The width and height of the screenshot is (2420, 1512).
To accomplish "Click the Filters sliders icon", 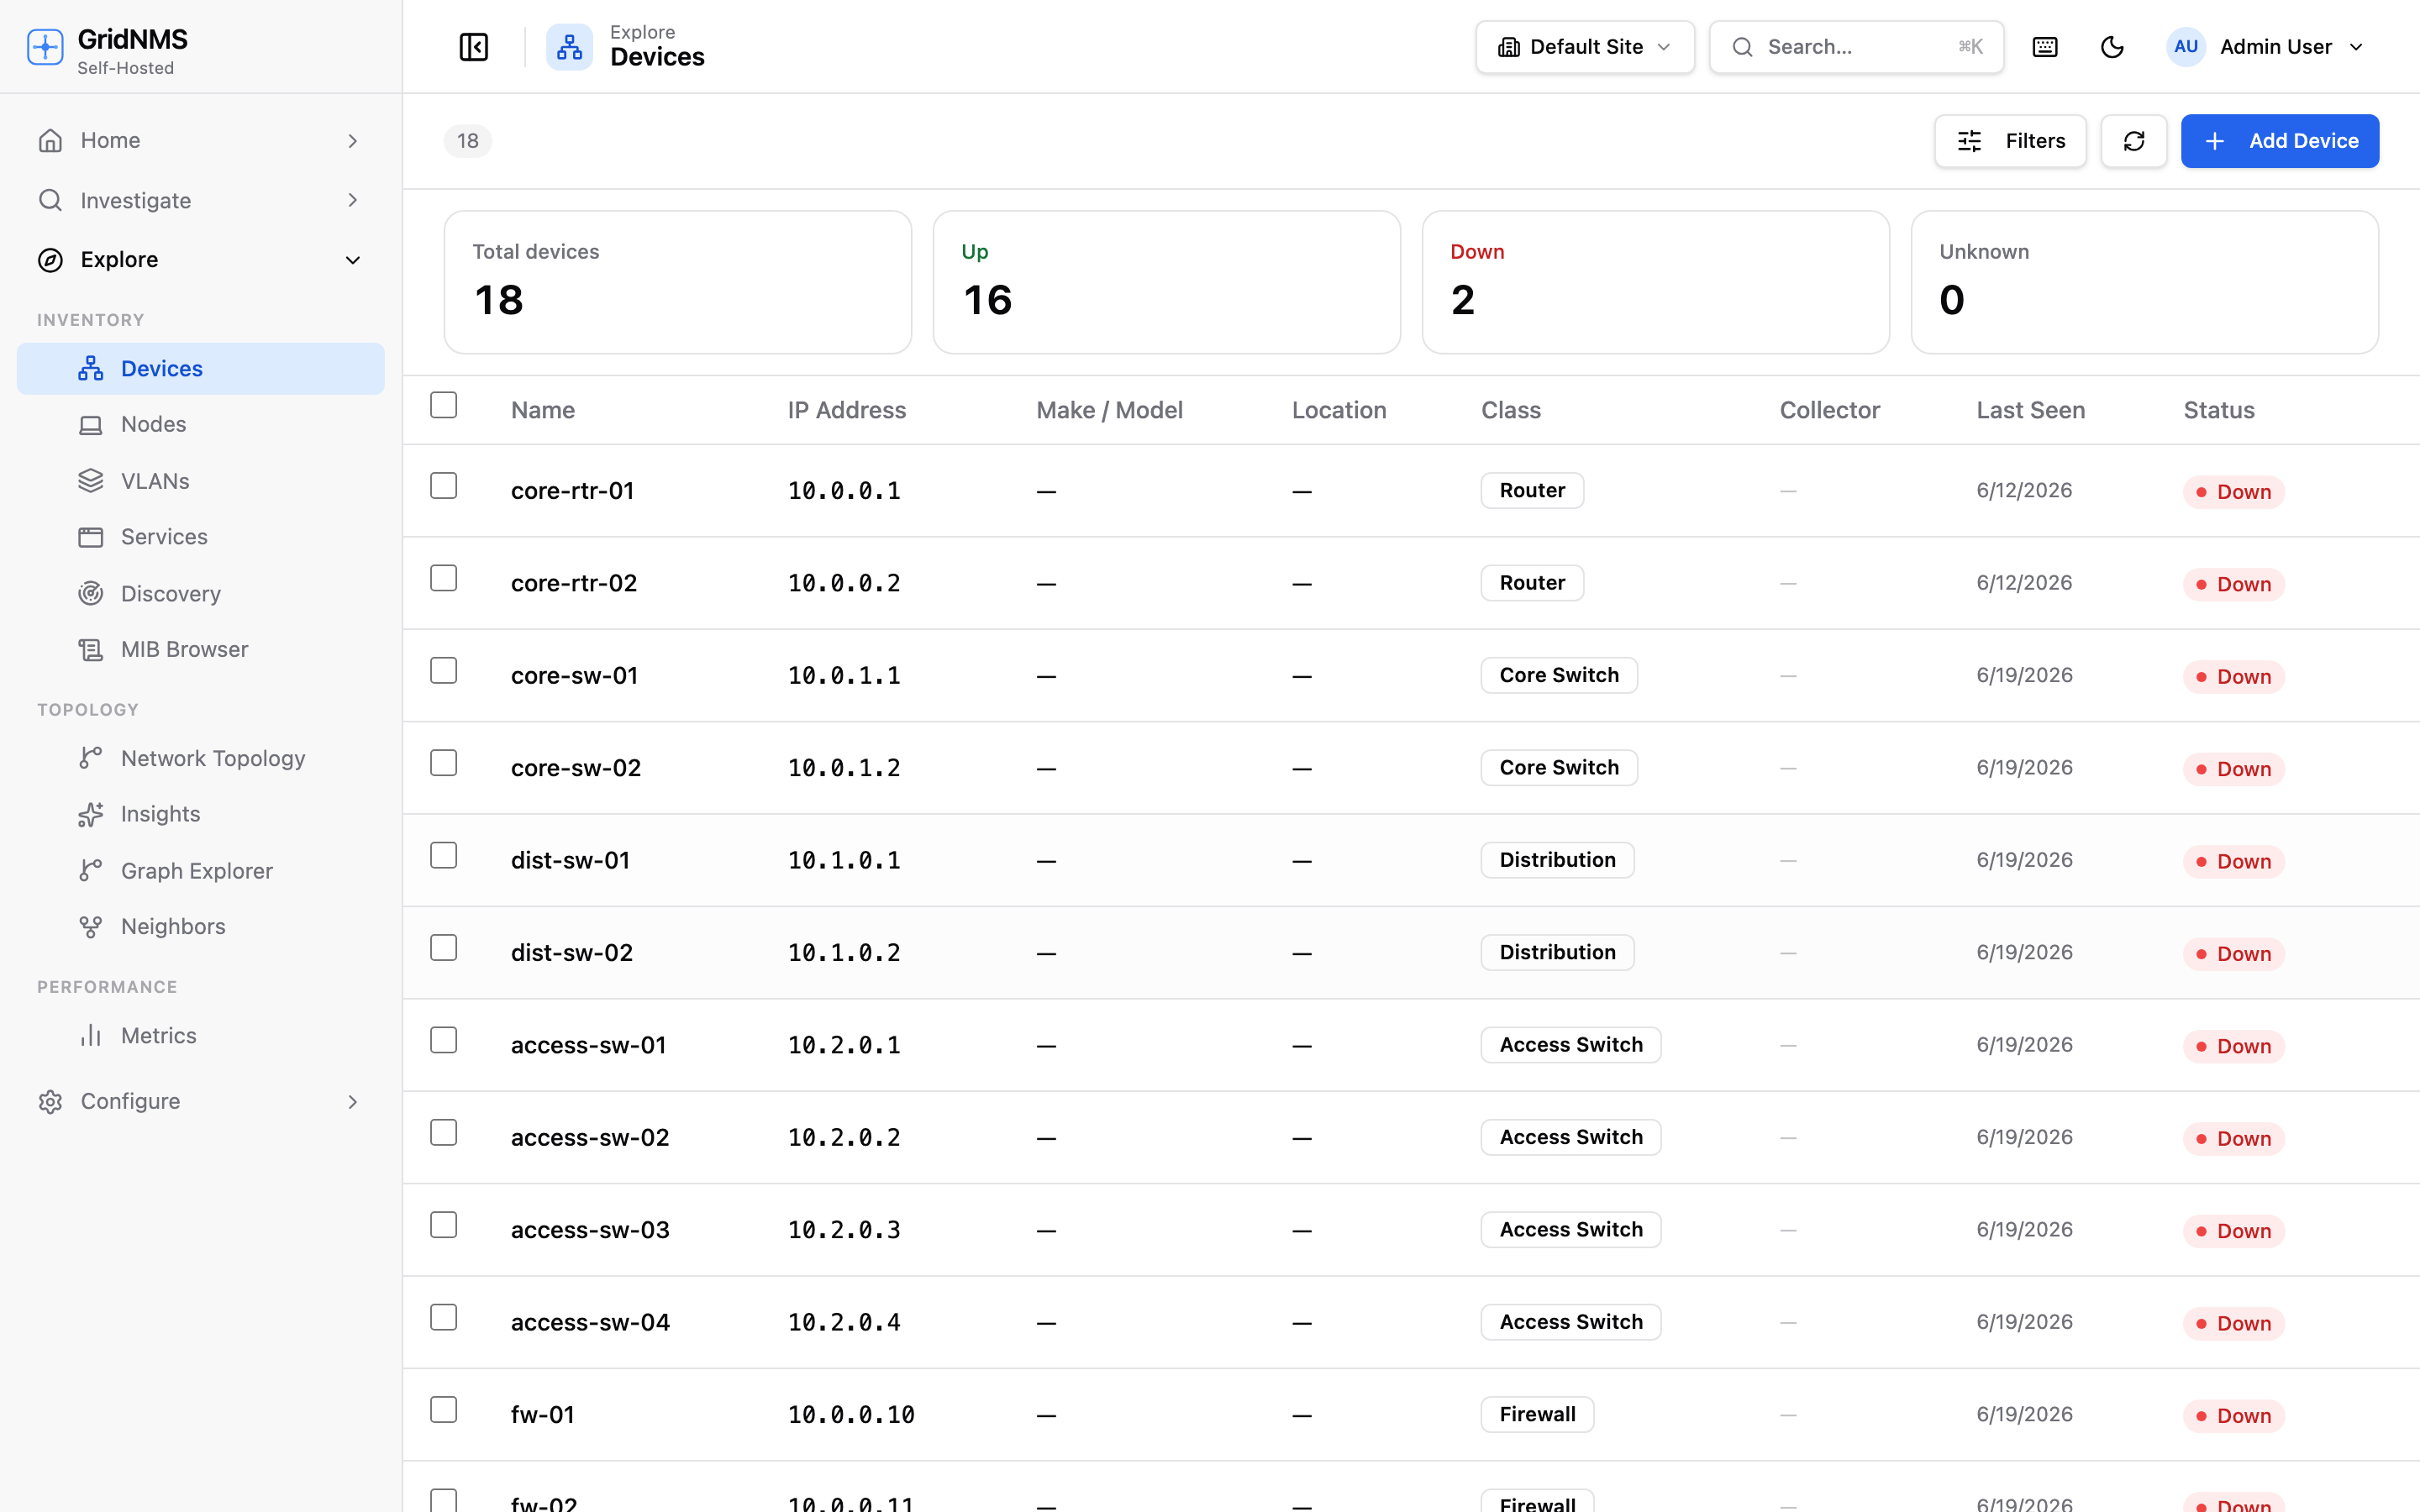I will [x=1970, y=141].
